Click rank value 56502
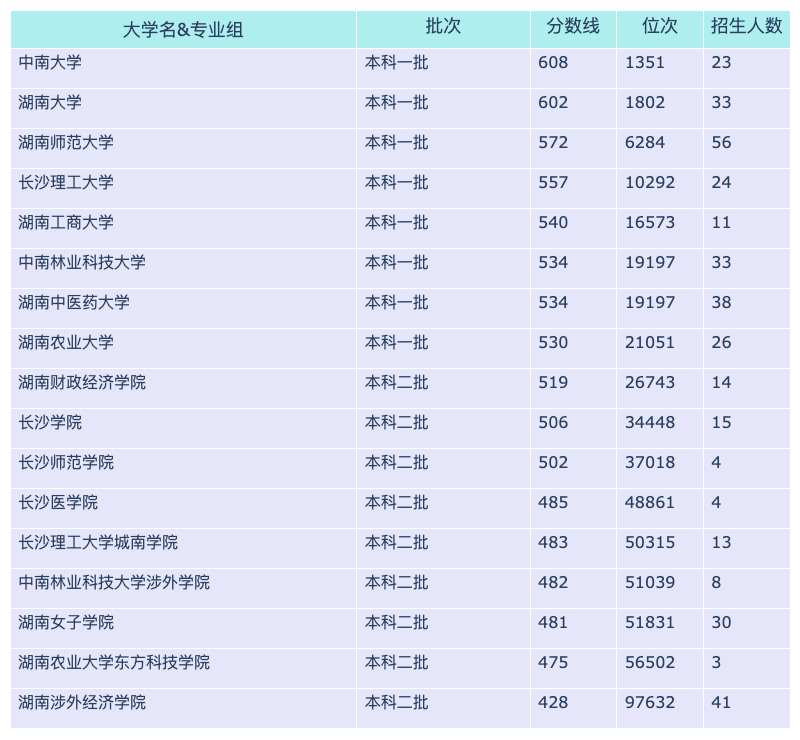This screenshot has width=800, height=740. tap(650, 662)
